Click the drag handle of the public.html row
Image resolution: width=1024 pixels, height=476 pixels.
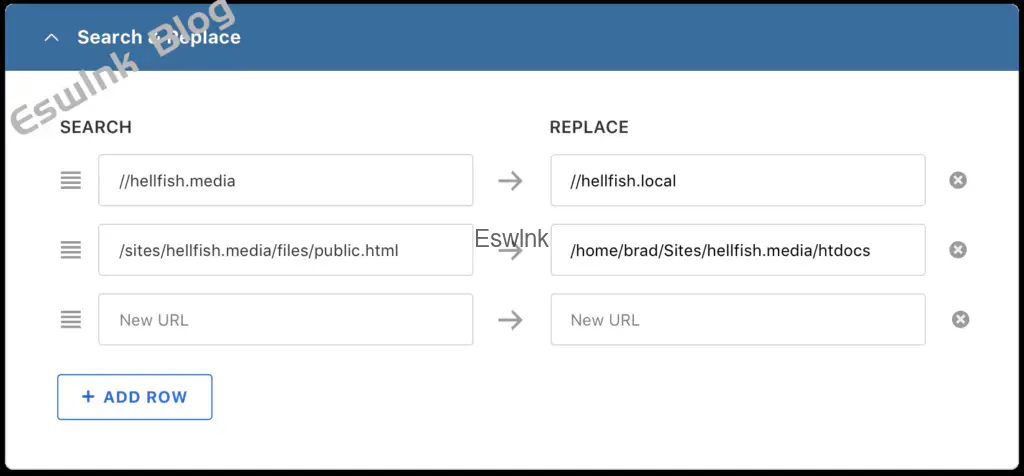tap(70, 250)
